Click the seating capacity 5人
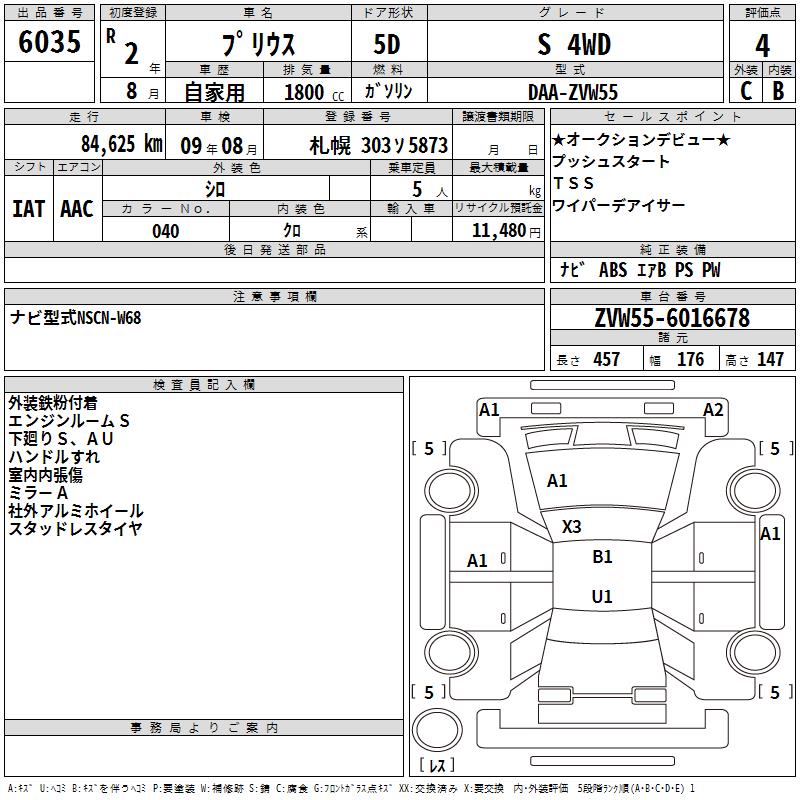This screenshot has width=800, height=800. [430, 190]
